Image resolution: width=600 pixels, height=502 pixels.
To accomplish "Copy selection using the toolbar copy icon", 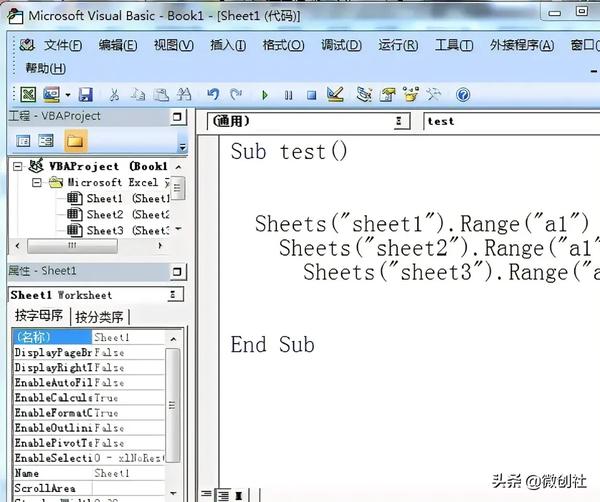I will (138, 95).
